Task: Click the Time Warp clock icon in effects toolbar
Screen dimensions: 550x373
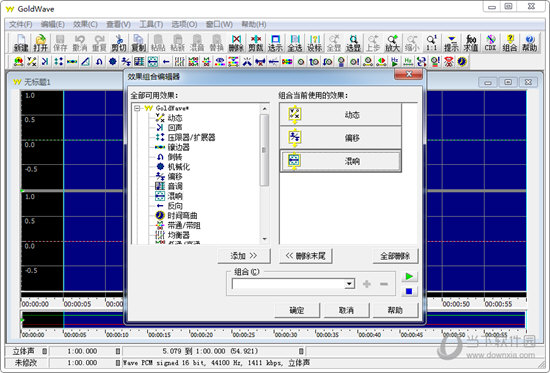Action: point(462,62)
